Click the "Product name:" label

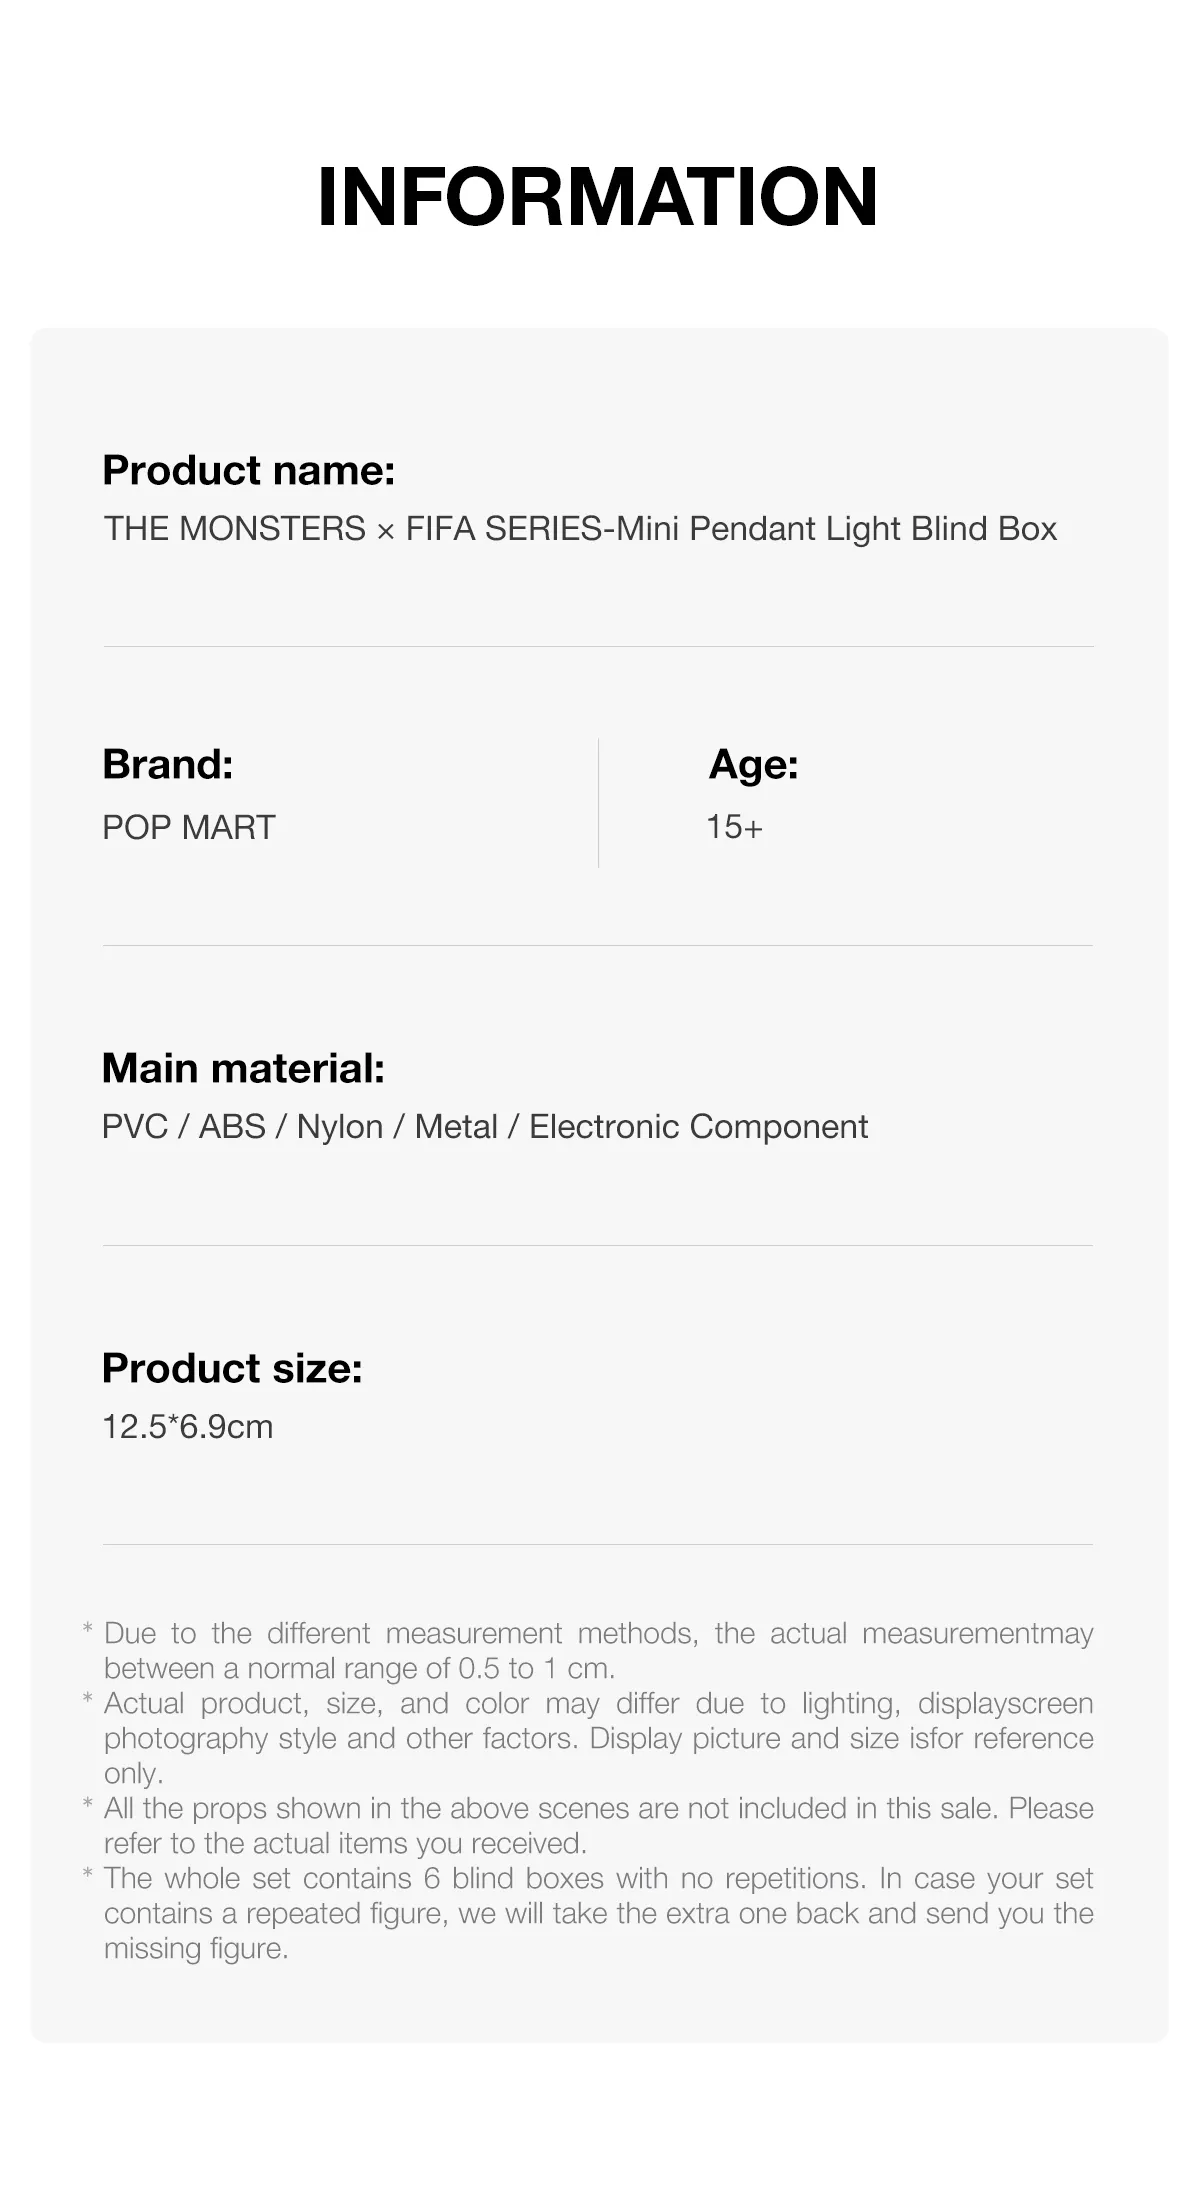pyautogui.click(x=249, y=470)
